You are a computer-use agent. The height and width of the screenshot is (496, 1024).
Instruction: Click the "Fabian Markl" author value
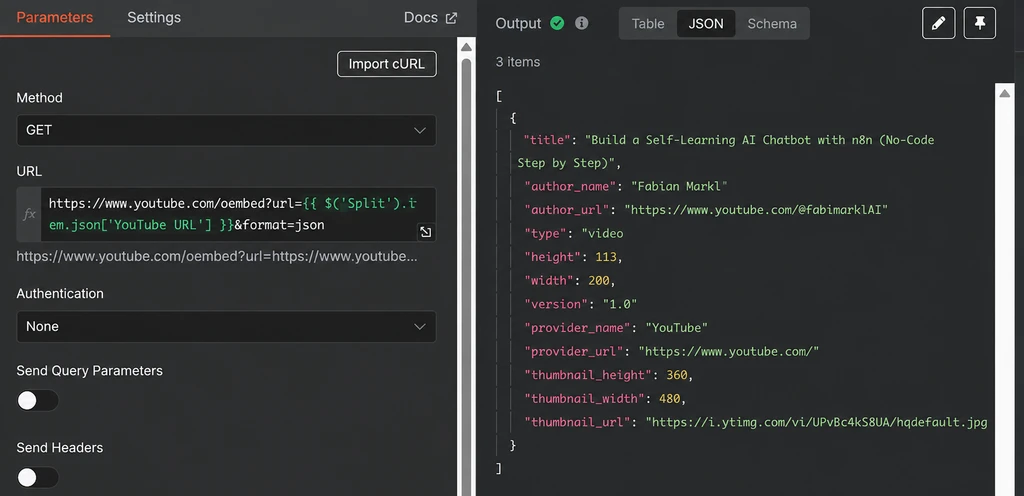[679, 187]
